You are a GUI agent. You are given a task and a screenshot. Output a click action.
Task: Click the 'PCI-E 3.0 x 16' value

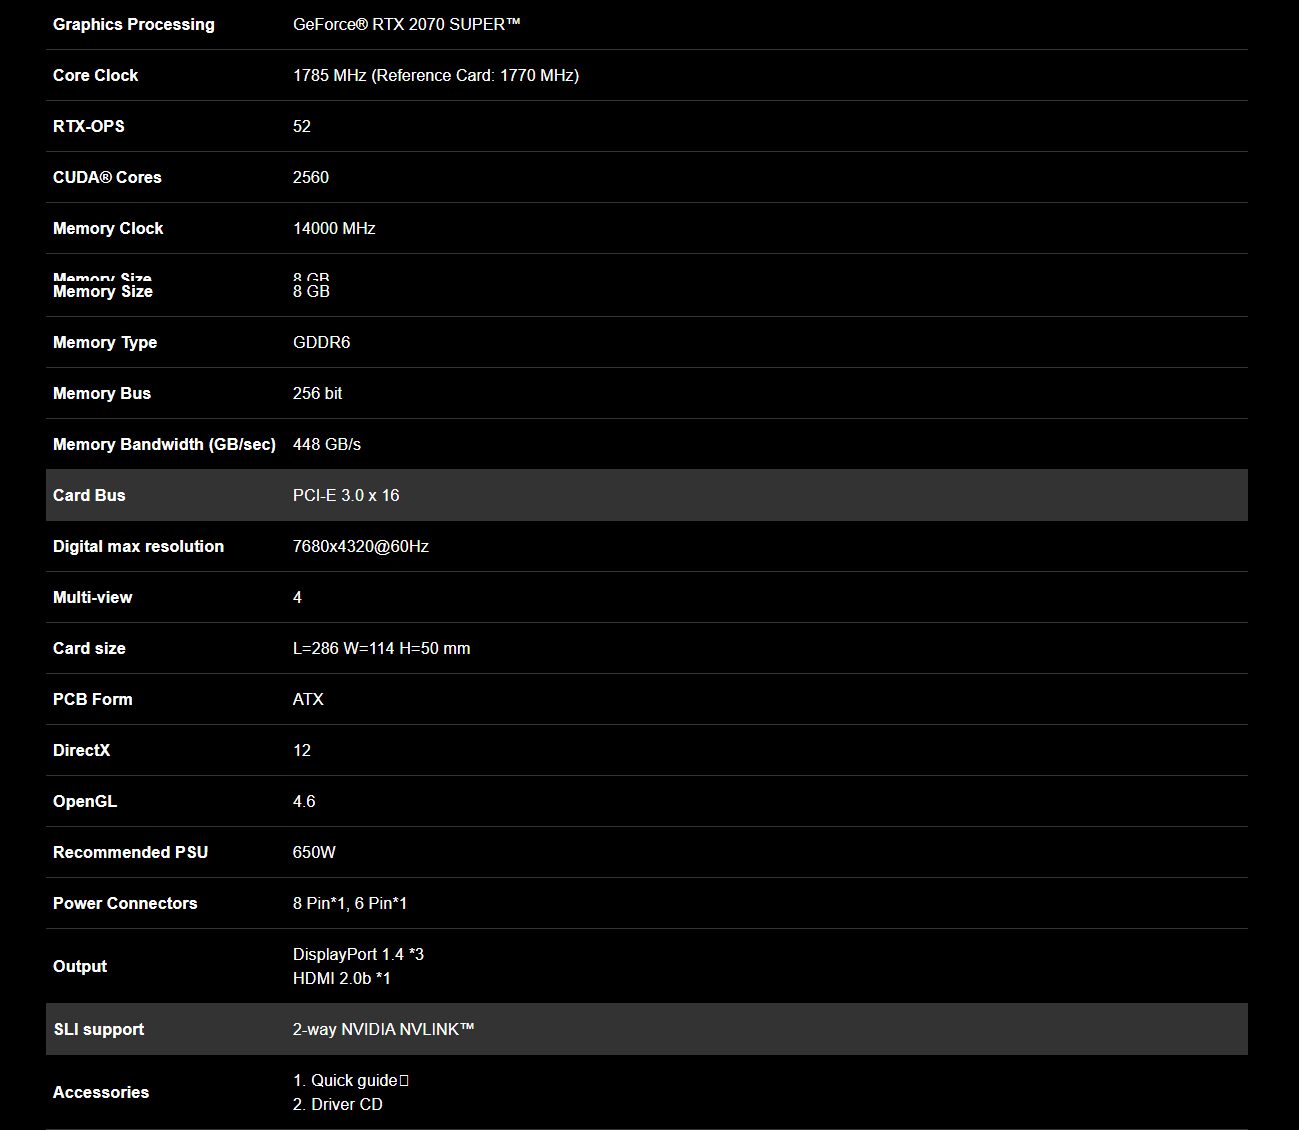pos(346,495)
